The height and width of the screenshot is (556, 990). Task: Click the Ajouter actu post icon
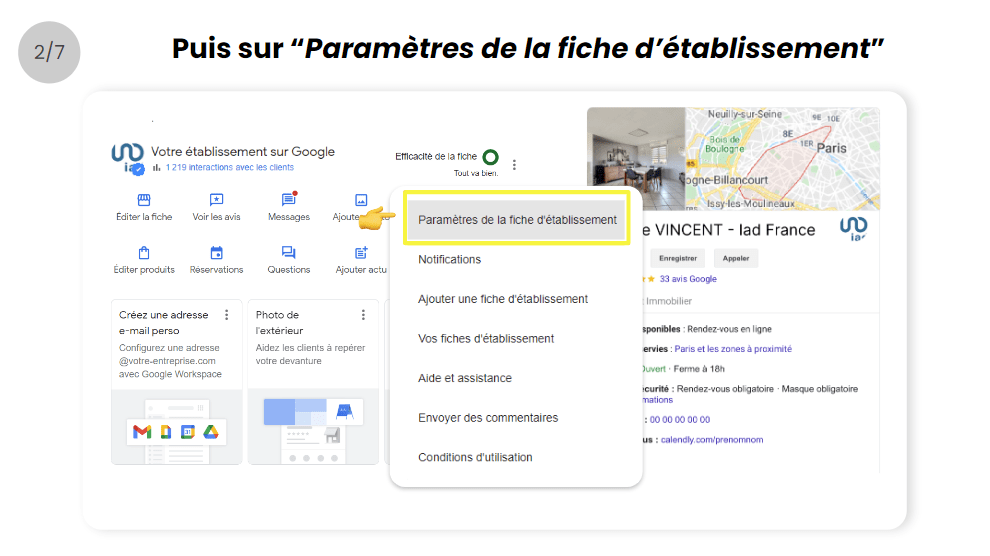(361, 253)
